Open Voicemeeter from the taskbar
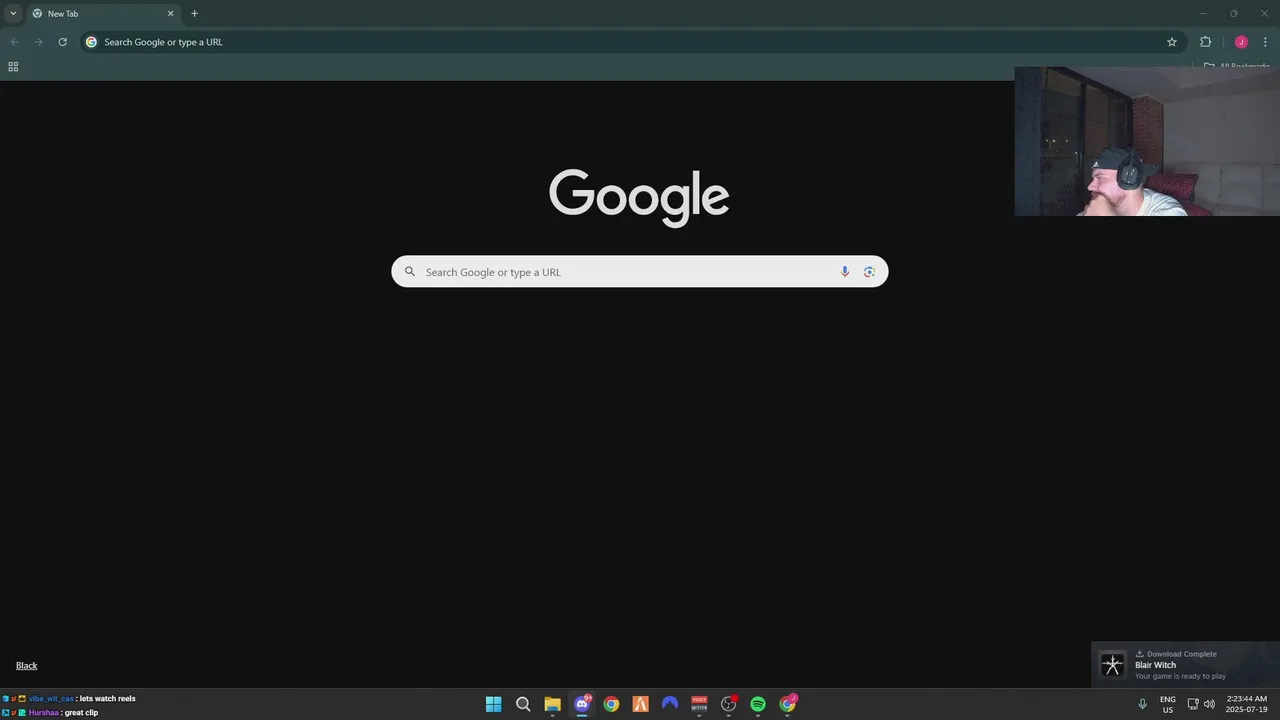This screenshot has width=1280, height=720. (699, 704)
